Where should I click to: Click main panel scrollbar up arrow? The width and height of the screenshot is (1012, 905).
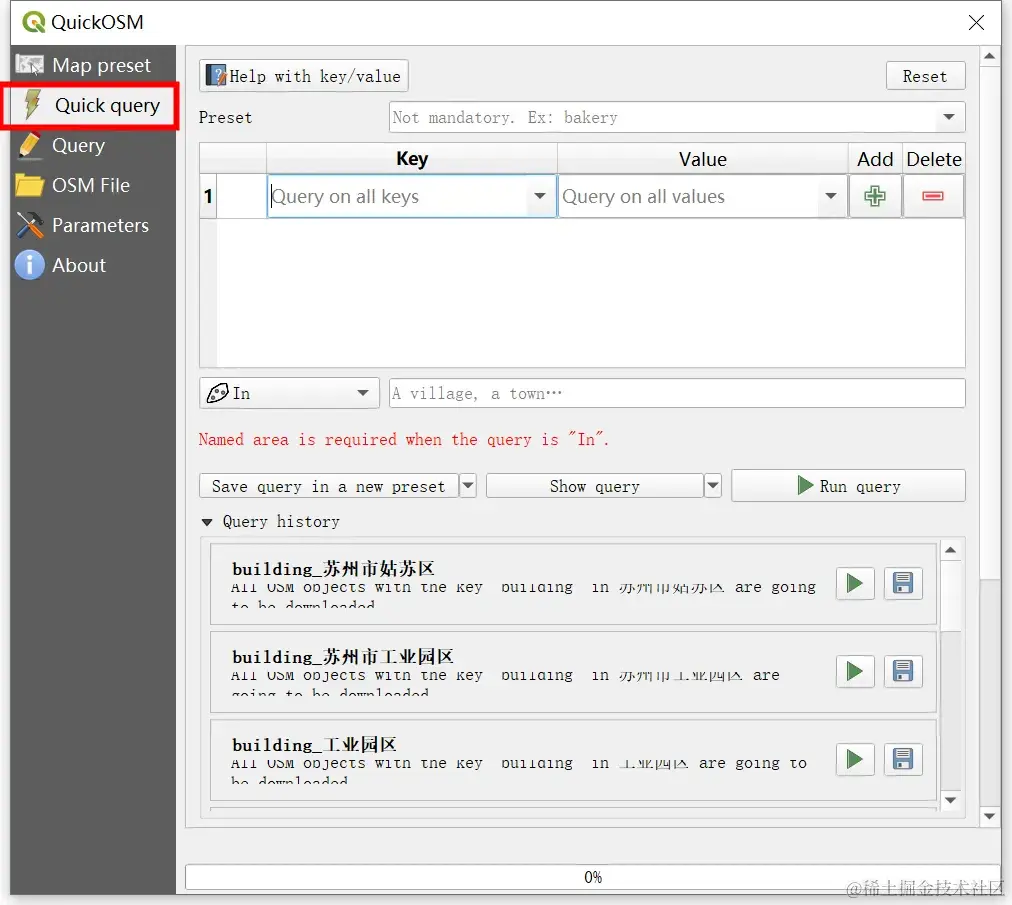pyautogui.click(x=989, y=56)
